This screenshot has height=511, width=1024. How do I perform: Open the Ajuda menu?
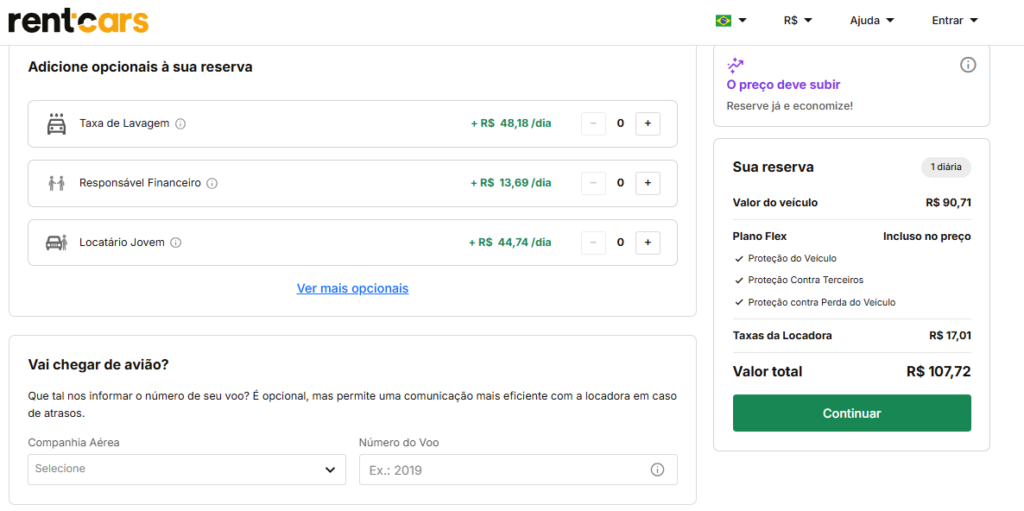pyautogui.click(x=872, y=21)
